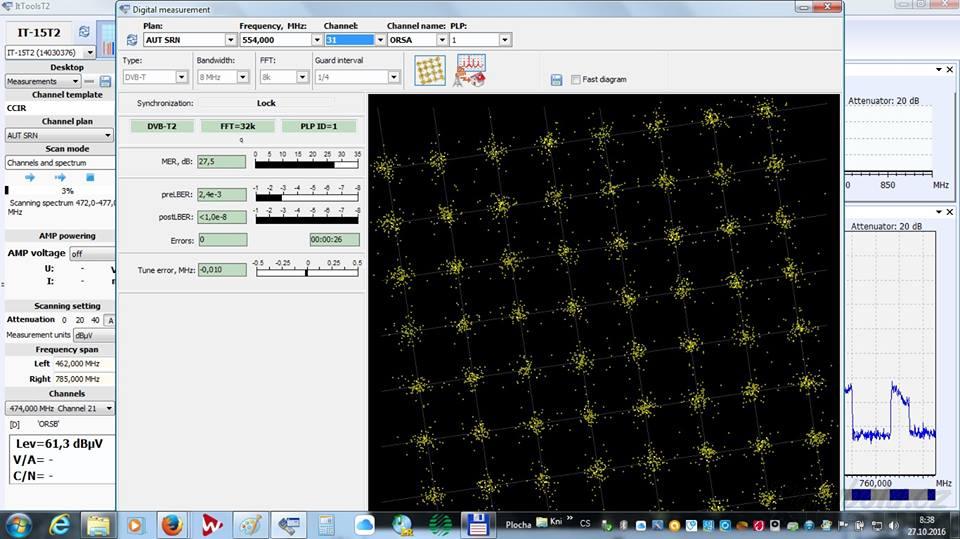Open the Channel name ORSA dropdown
This screenshot has width=960, height=539.
(x=442, y=40)
